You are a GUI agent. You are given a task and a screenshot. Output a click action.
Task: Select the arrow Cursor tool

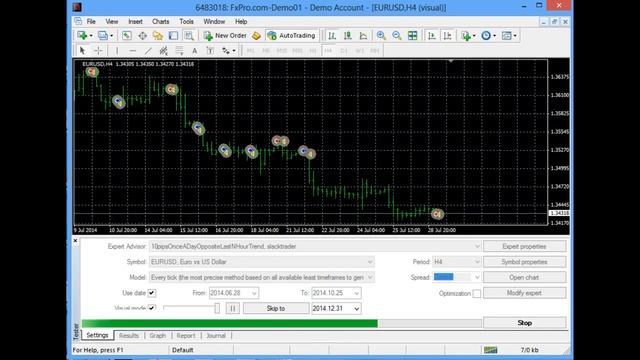(x=82, y=51)
